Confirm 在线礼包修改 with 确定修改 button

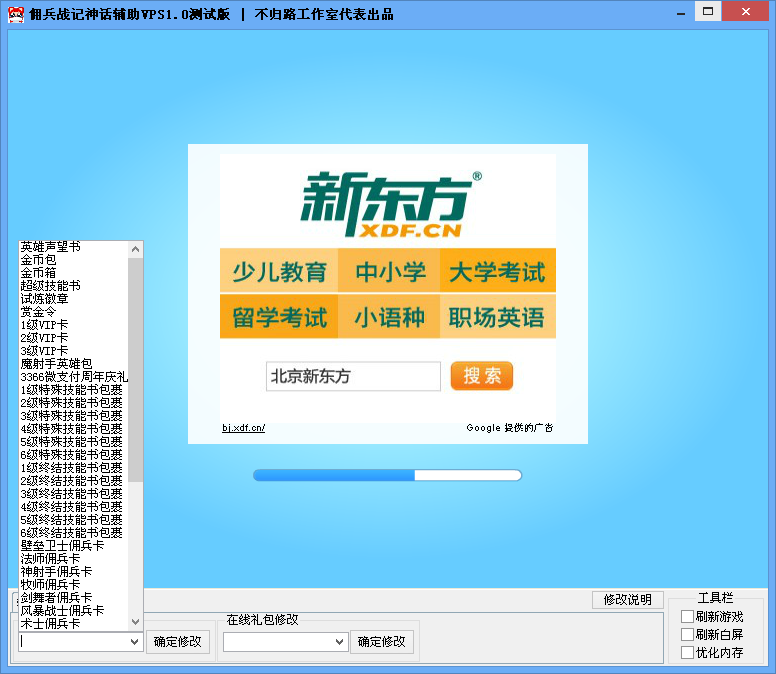[x=382, y=642]
